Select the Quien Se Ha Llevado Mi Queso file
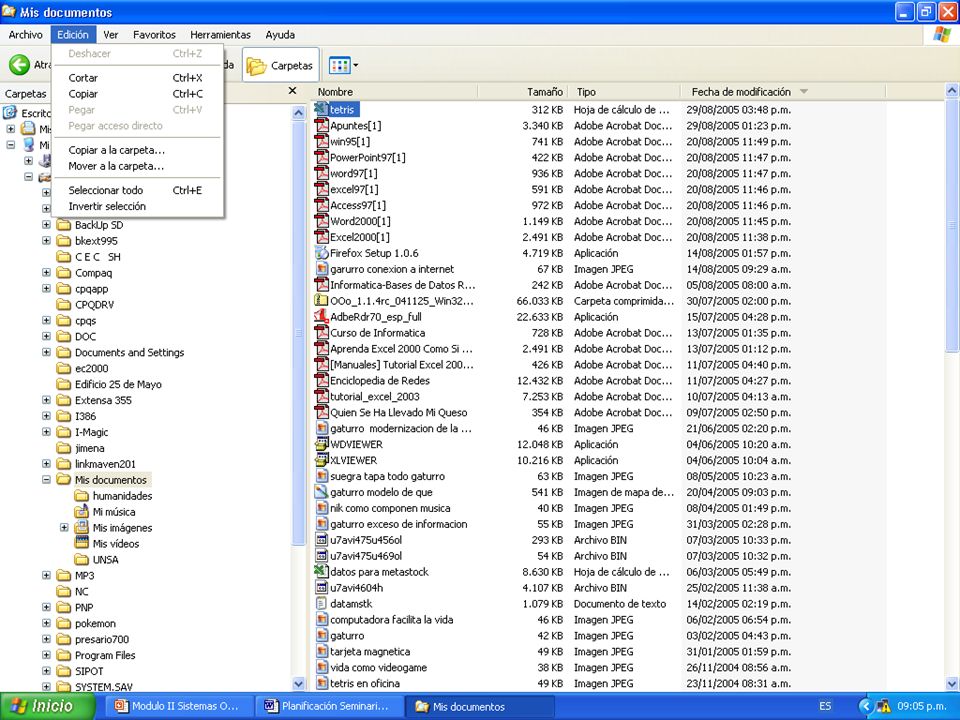 click(x=399, y=412)
